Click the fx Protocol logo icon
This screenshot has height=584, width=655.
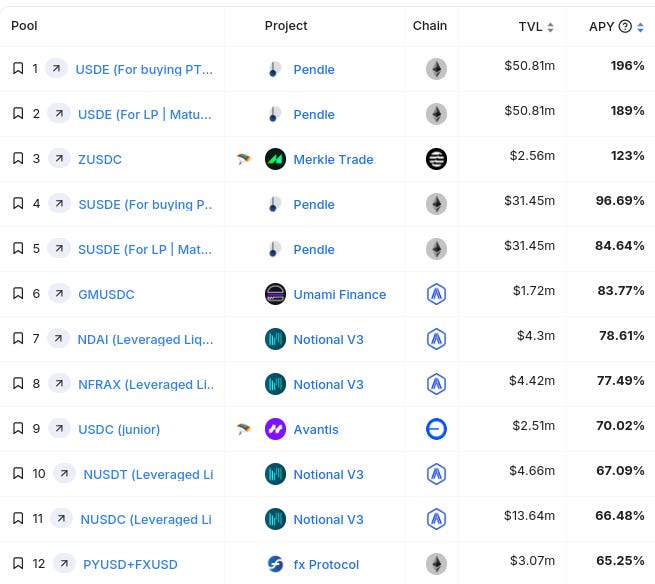[x=275, y=564]
